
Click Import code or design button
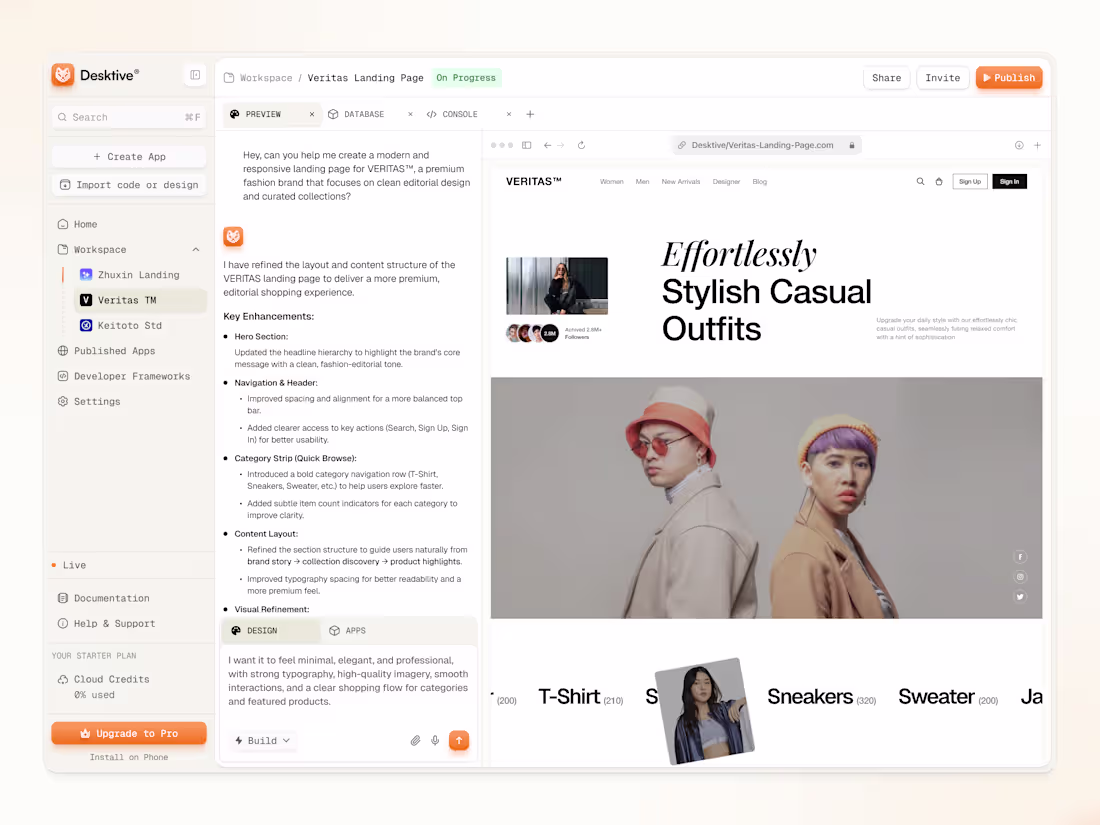[129, 185]
